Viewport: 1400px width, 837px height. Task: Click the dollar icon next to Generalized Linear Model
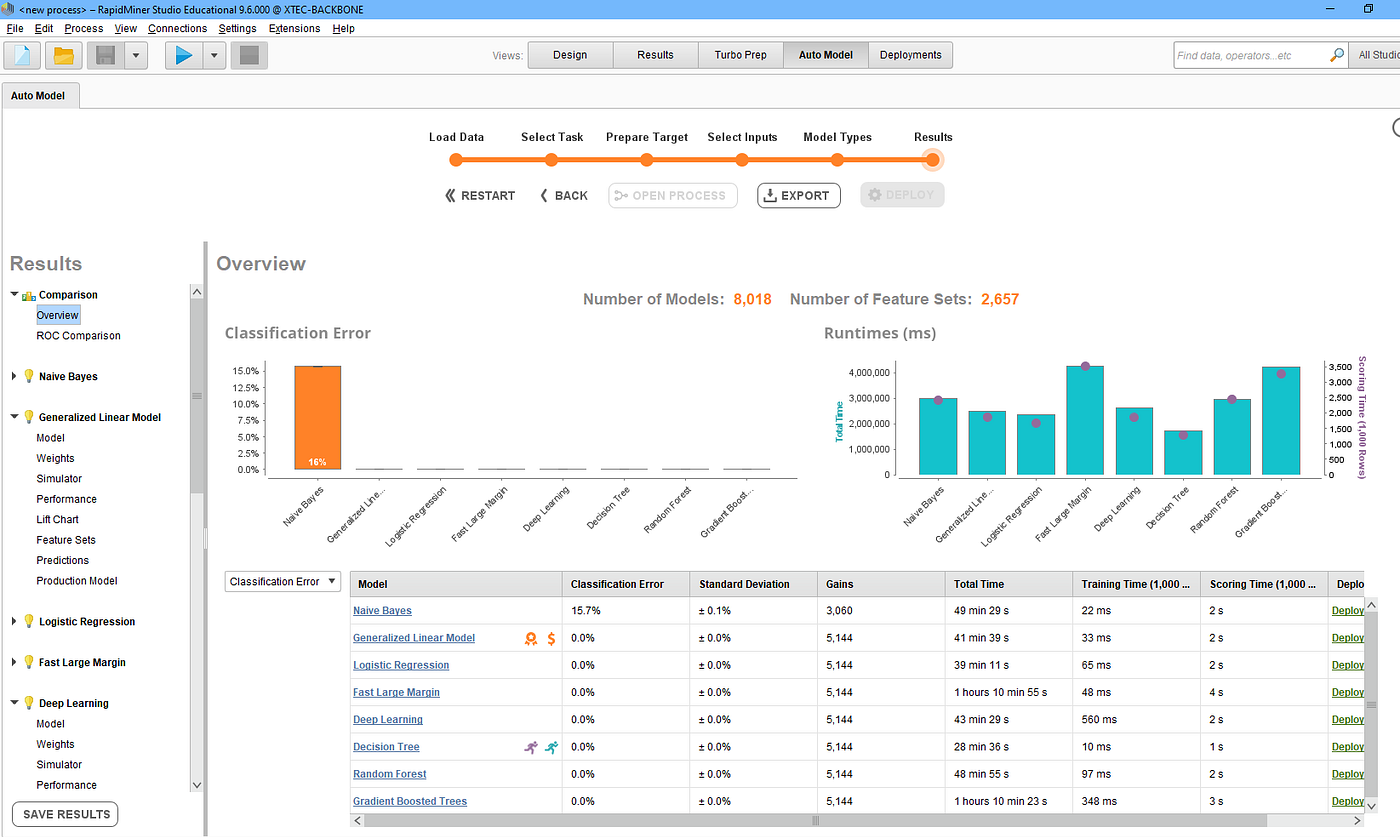coord(552,638)
